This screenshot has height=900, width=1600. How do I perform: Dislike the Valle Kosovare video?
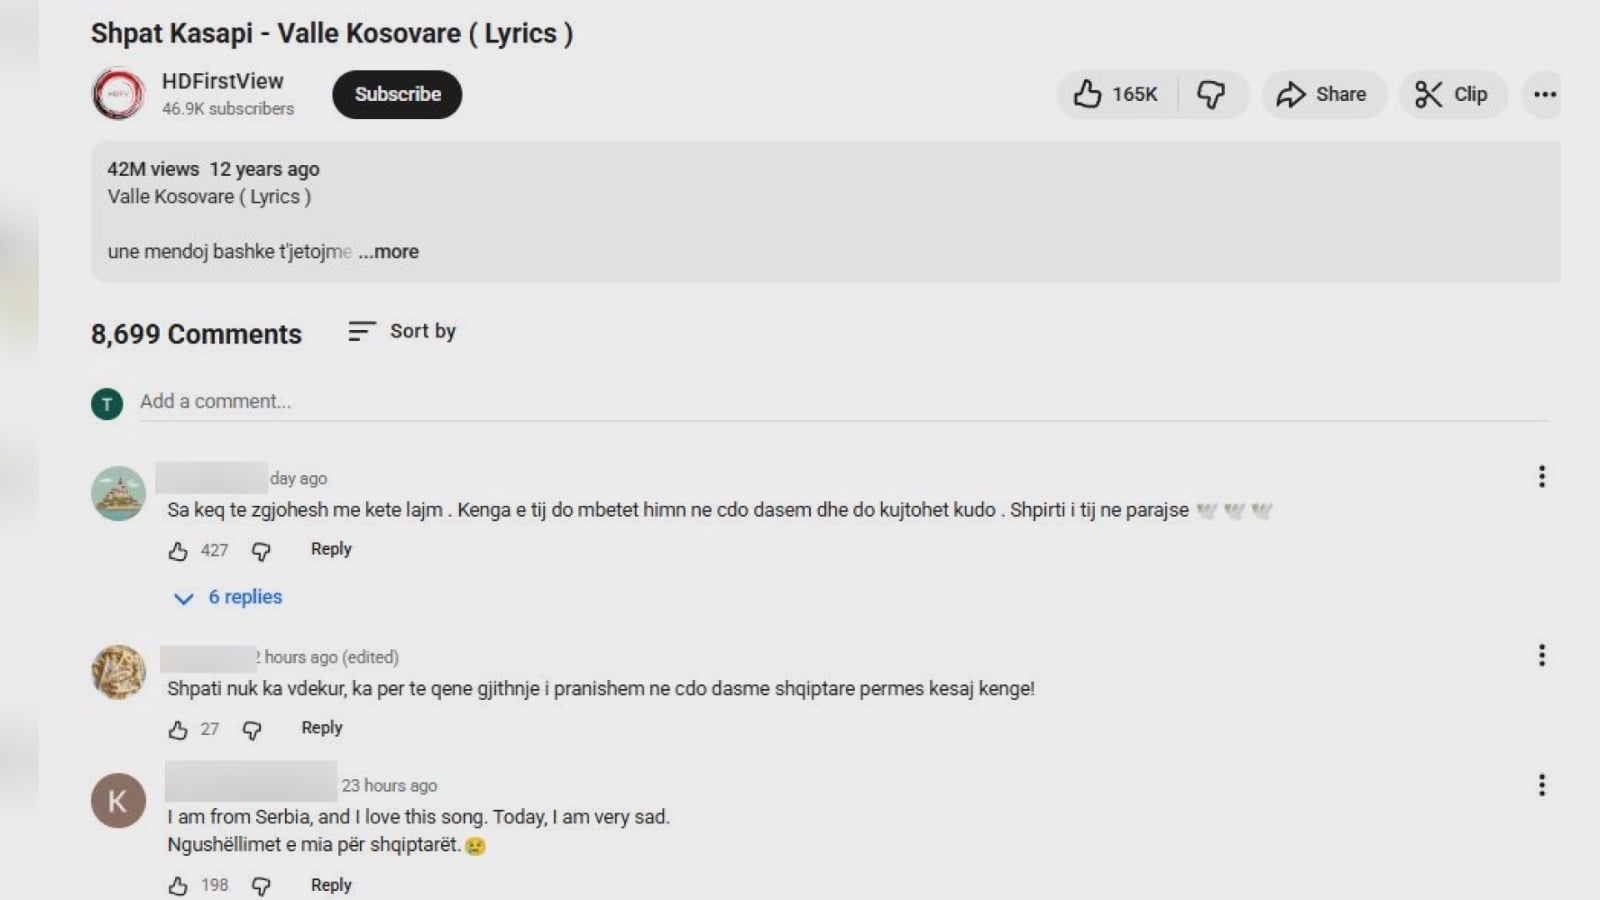coord(1211,94)
